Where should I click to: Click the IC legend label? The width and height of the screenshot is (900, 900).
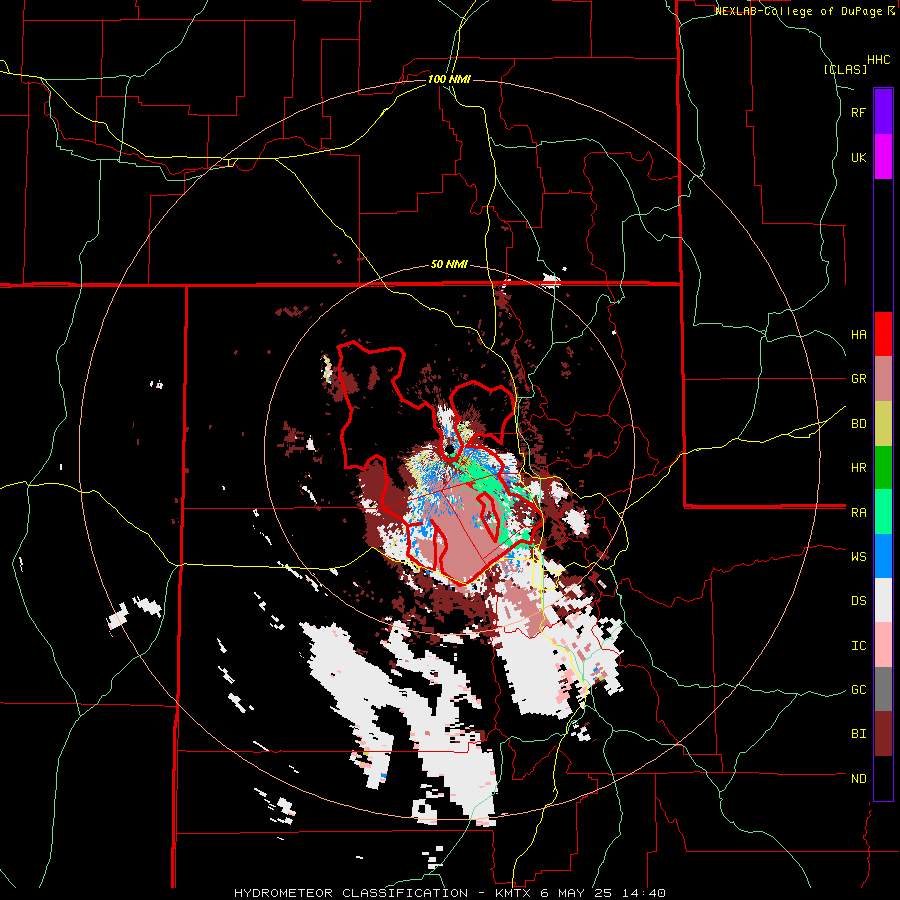tap(858, 646)
